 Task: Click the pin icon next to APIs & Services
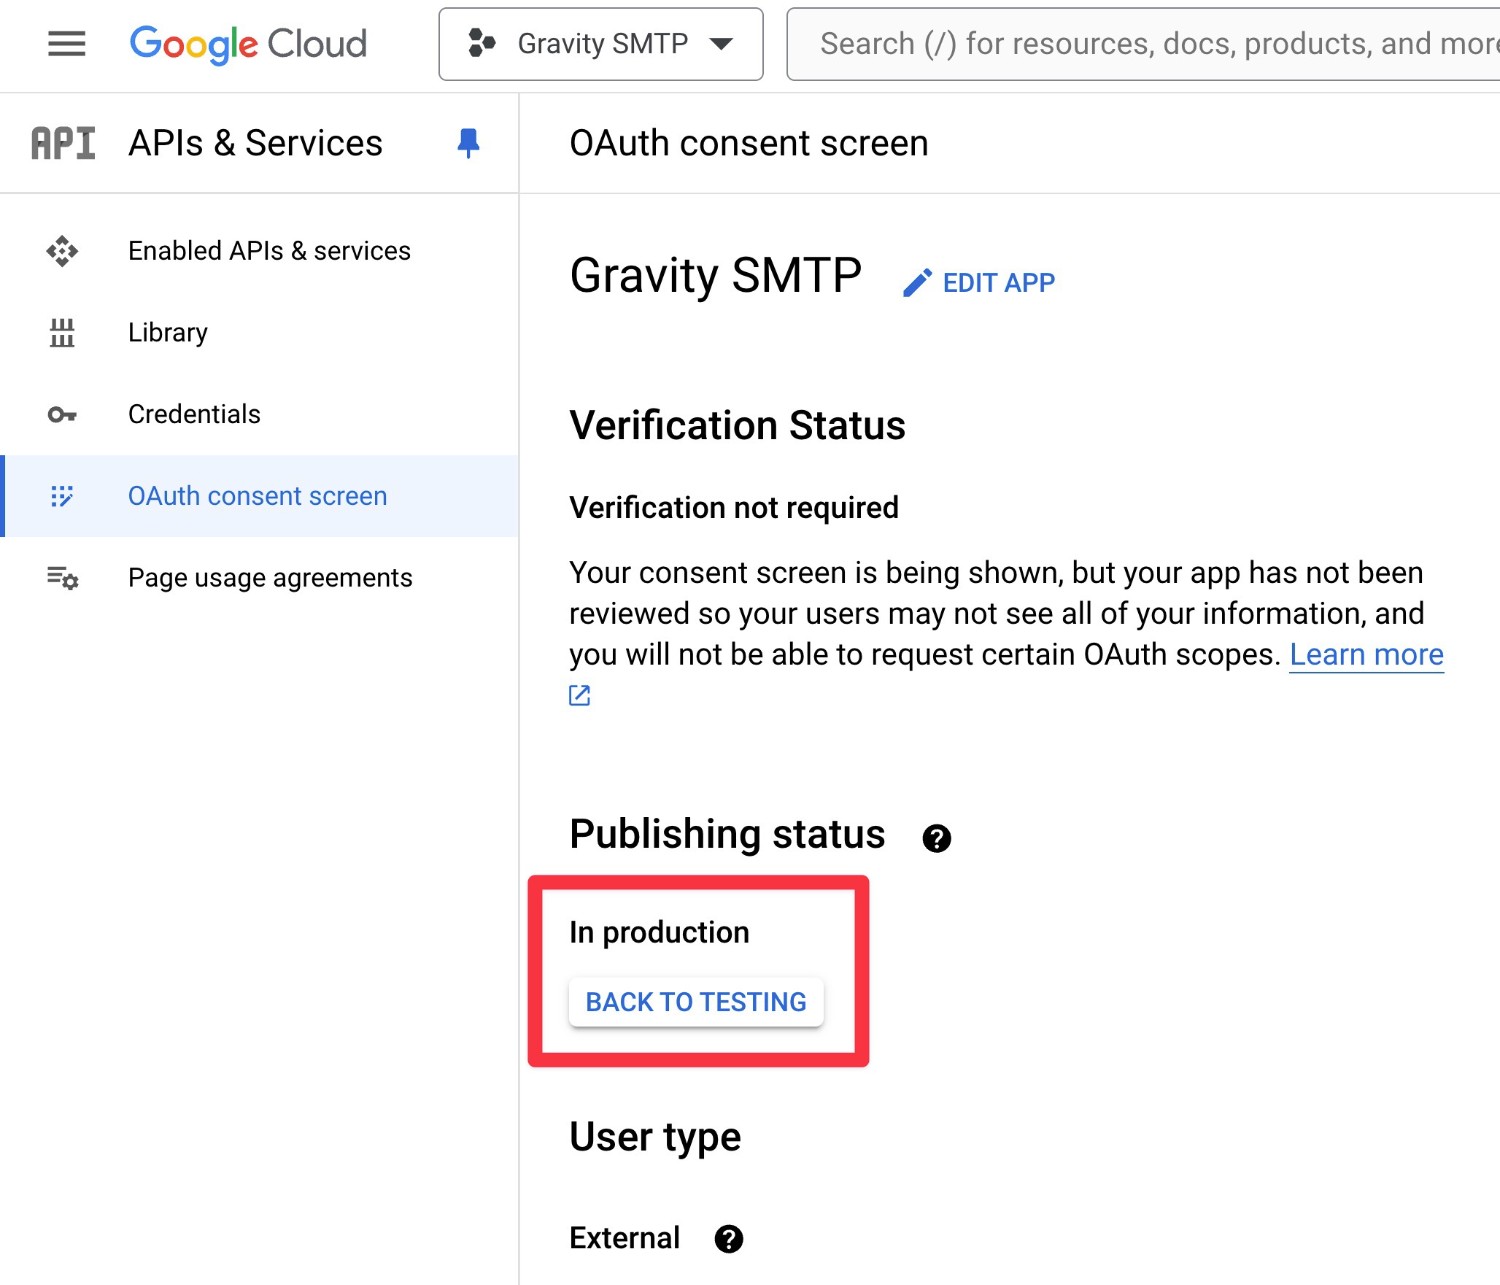click(468, 143)
